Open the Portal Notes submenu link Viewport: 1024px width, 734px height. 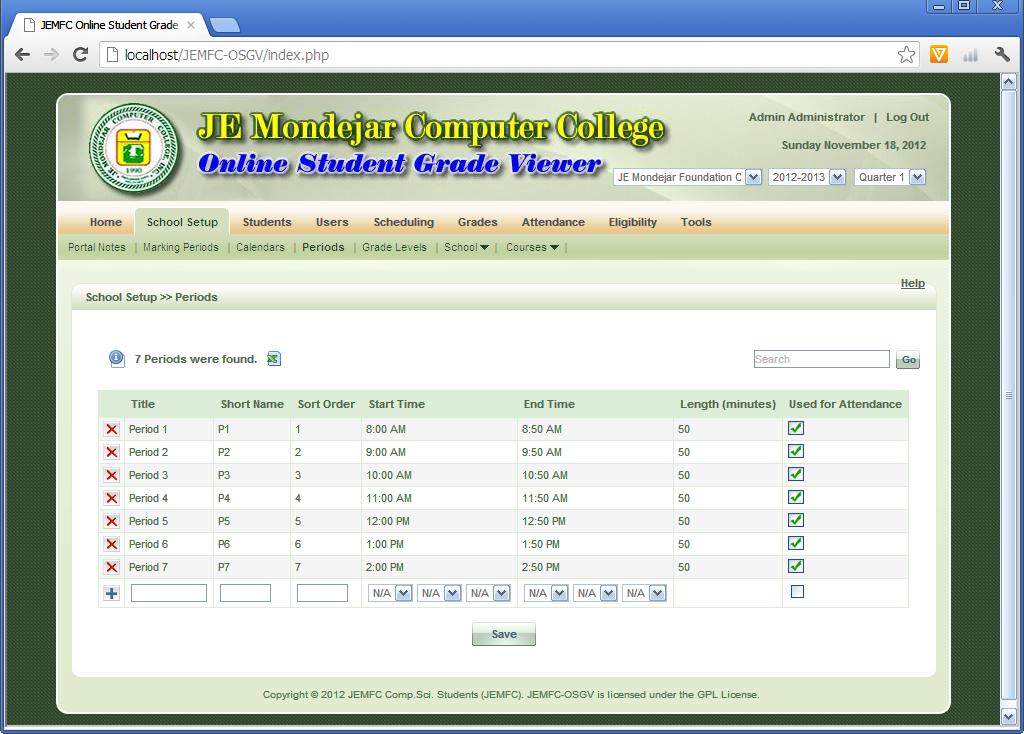click(97, 247)
